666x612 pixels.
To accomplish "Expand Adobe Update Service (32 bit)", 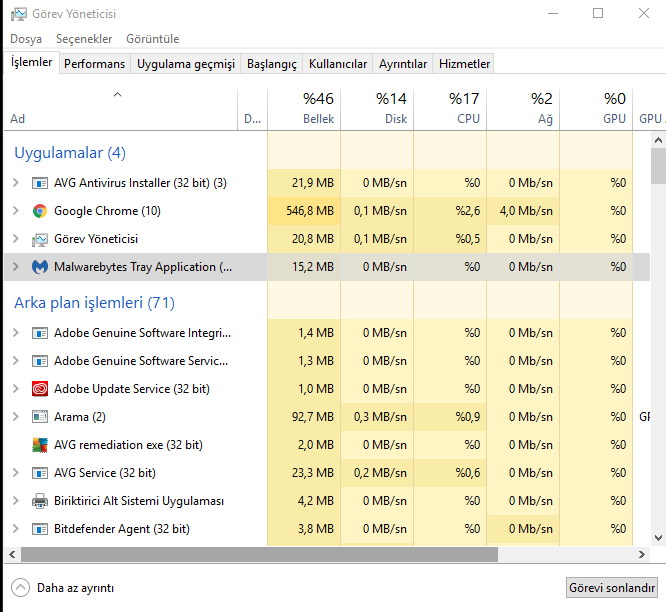I will click(x=16, y=389).
